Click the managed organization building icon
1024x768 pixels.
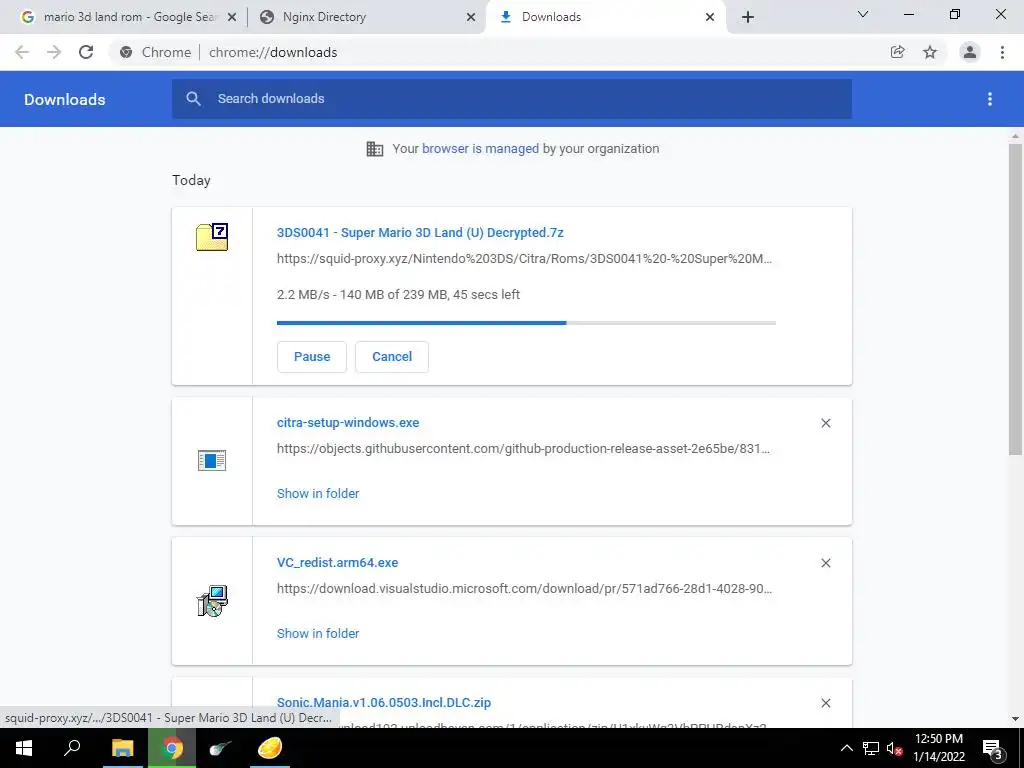click(x=375, y=149)
